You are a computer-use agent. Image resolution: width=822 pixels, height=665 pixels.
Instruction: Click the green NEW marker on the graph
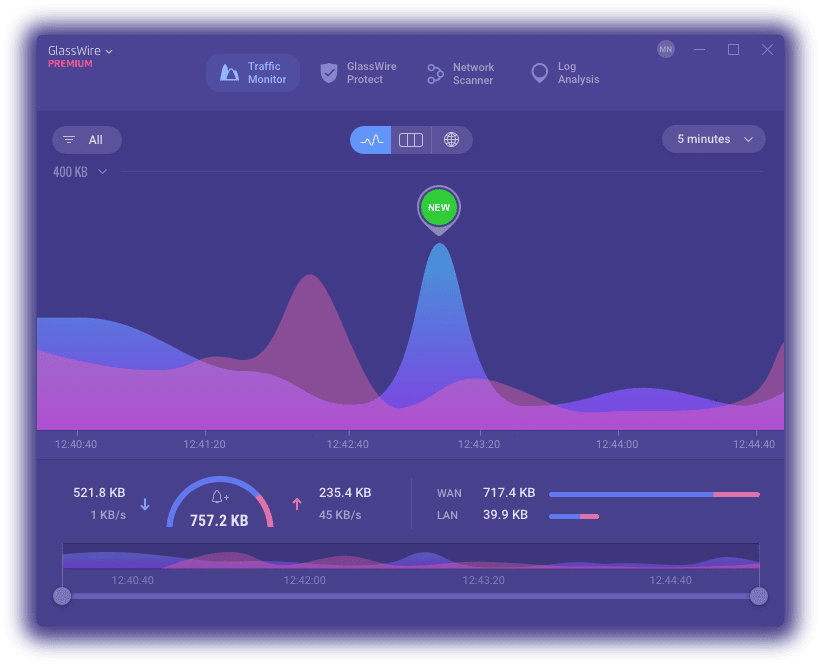point(438,207)
